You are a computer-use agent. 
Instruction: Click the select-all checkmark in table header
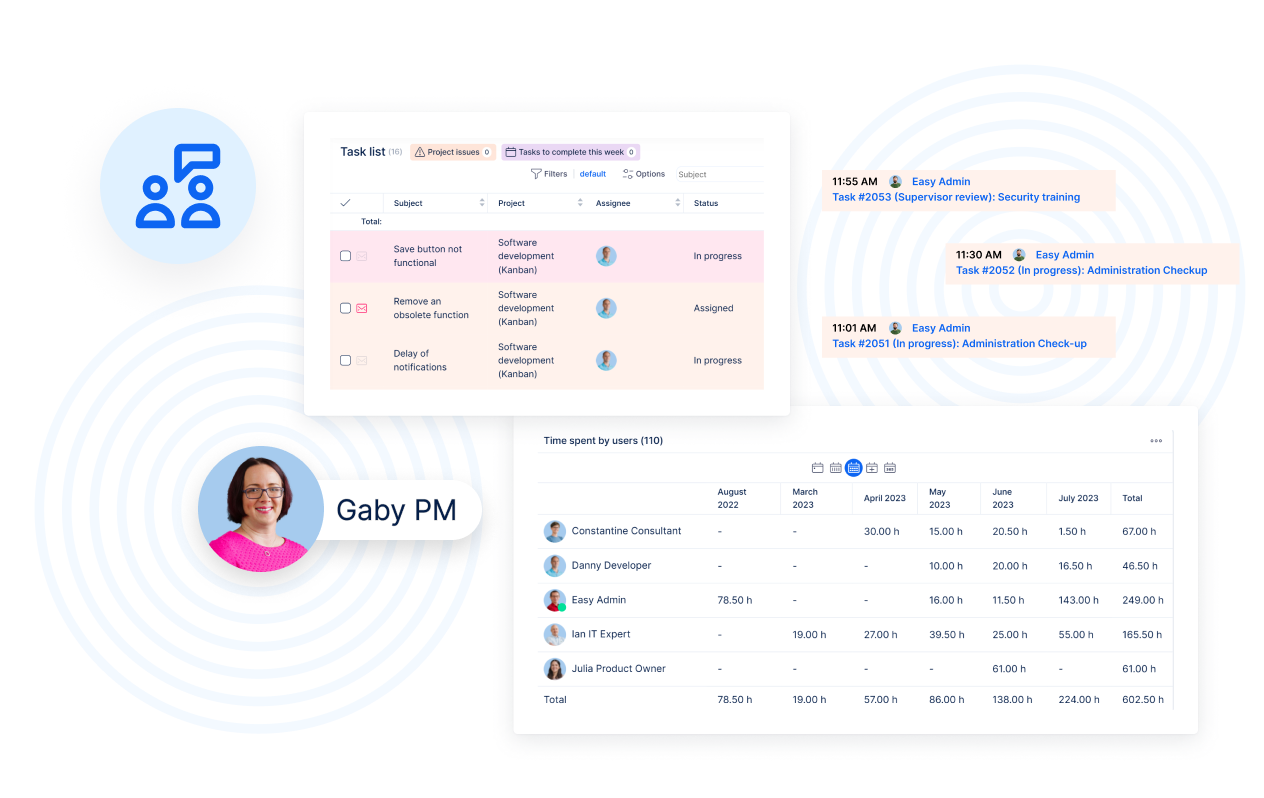point(346,203)
